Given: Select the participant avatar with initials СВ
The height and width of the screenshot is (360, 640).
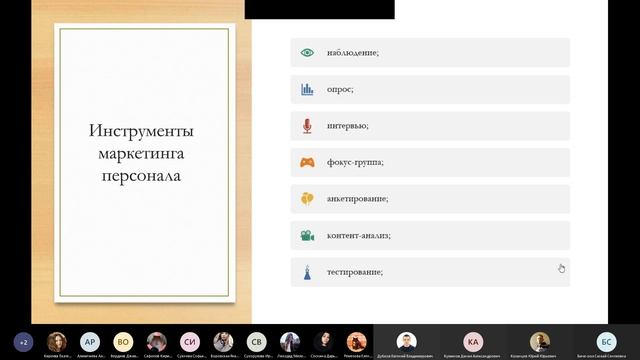Looking at the screenshot, I should (256, 342).
